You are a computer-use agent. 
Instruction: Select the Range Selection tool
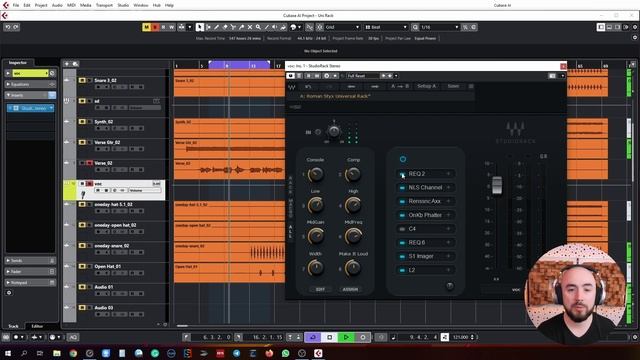click(208, 27)
